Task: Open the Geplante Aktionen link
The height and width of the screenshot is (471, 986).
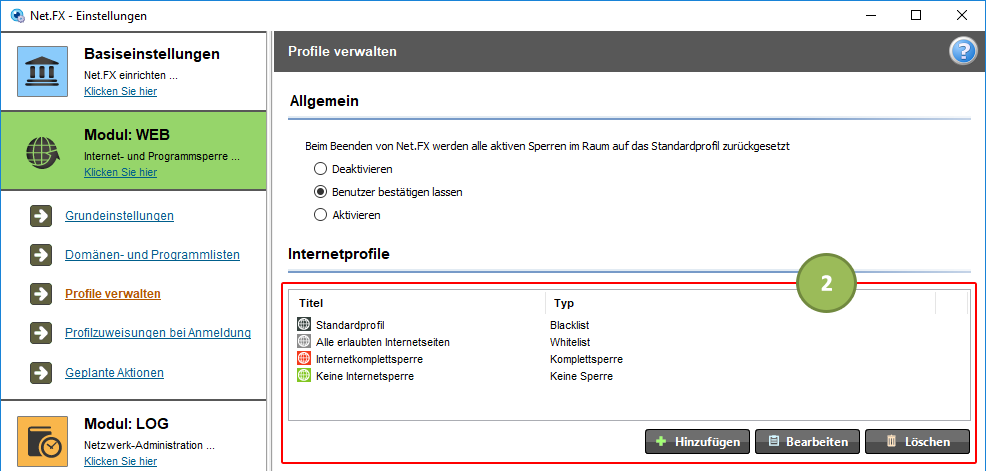Action: [114, 372]
